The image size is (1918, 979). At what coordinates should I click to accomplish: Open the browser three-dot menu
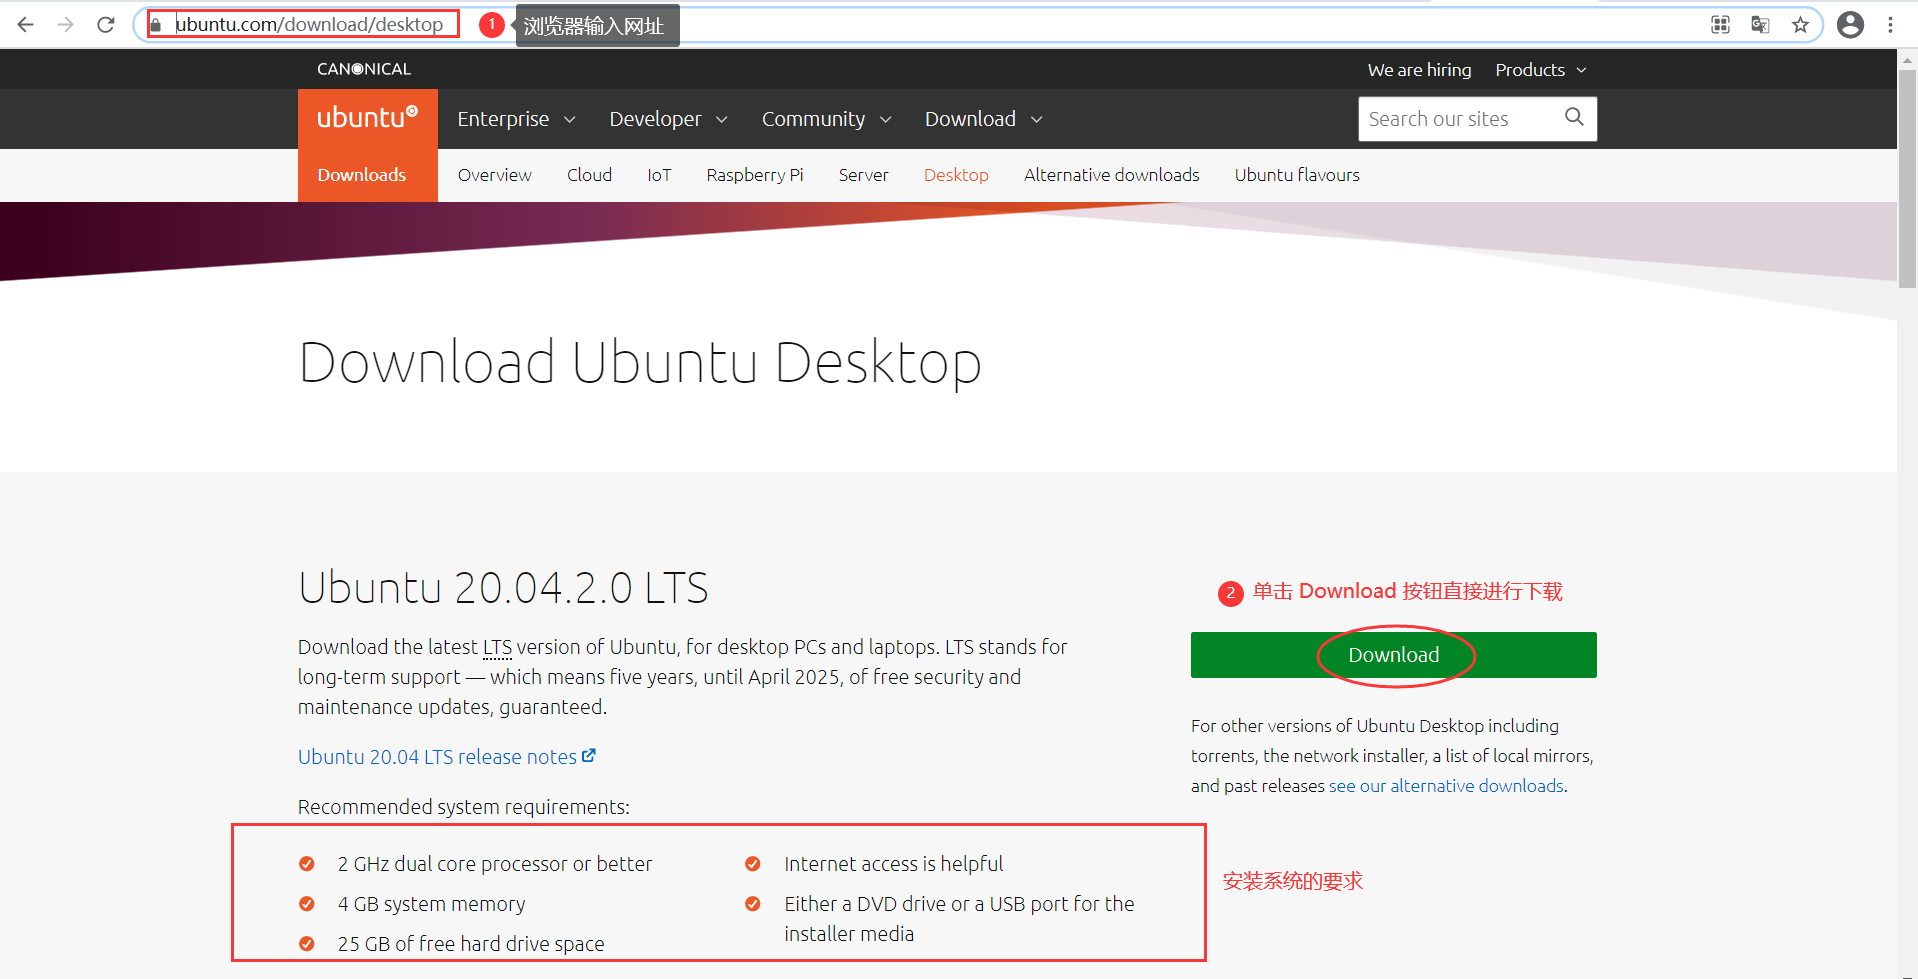(1890, 25)
